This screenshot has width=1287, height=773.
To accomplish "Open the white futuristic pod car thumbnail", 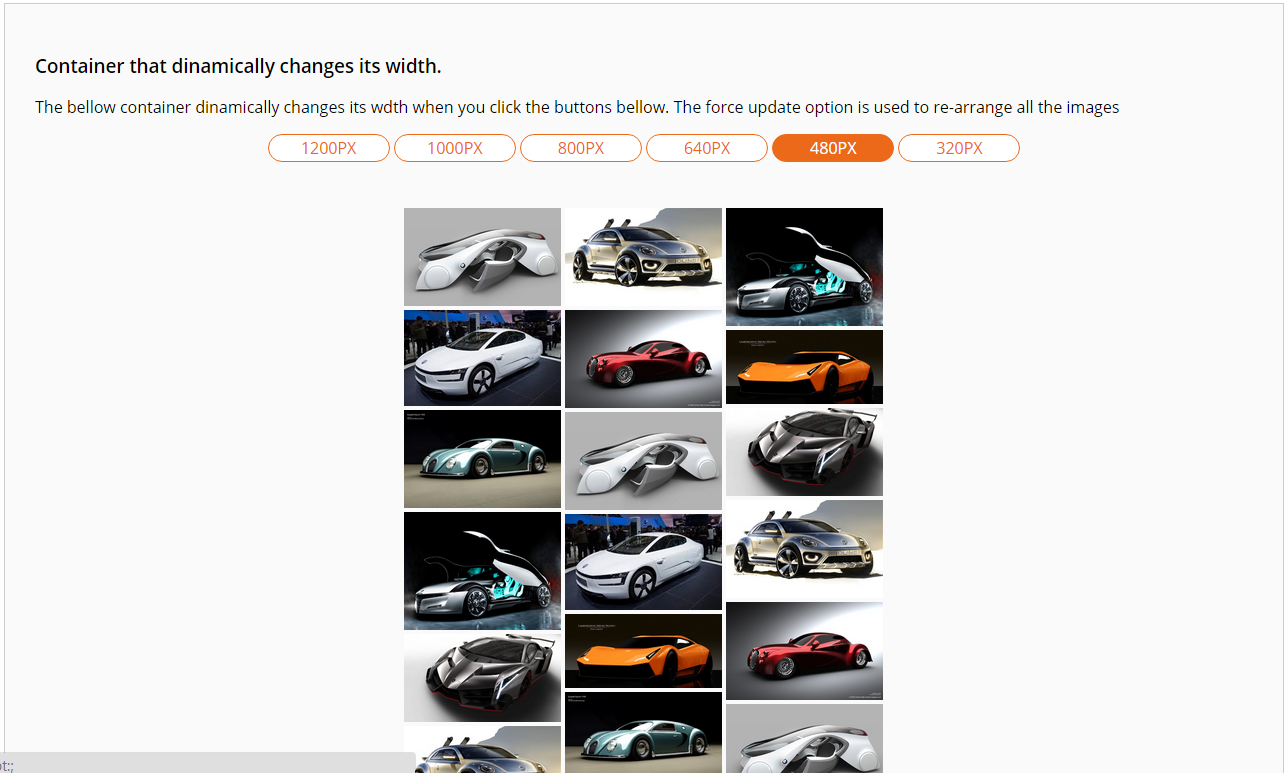I will (x=482, y=256).
